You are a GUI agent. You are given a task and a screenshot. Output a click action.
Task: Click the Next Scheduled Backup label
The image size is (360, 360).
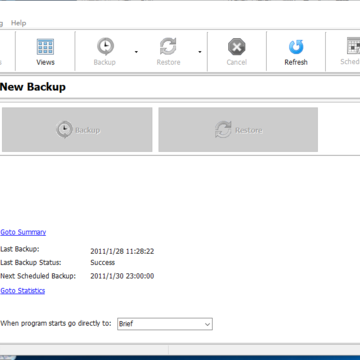(38, 276)
